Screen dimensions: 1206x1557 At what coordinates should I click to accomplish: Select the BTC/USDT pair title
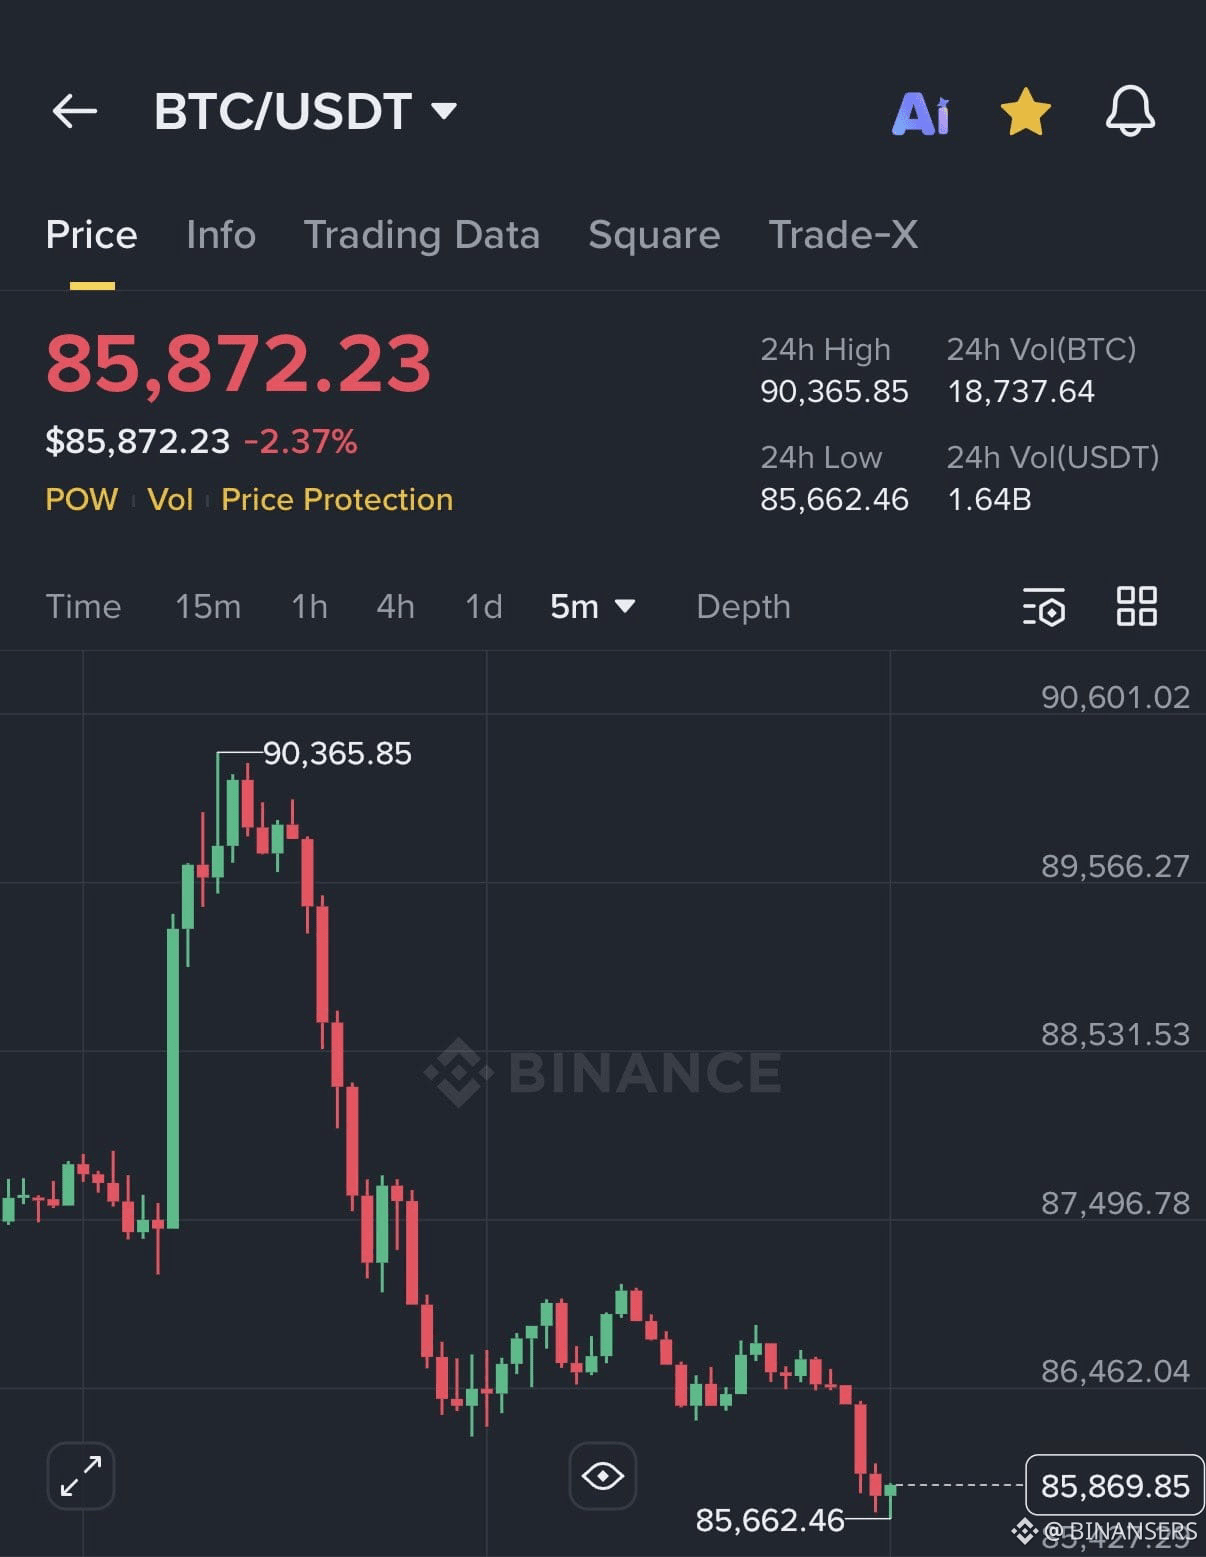[x=283, y=111]
